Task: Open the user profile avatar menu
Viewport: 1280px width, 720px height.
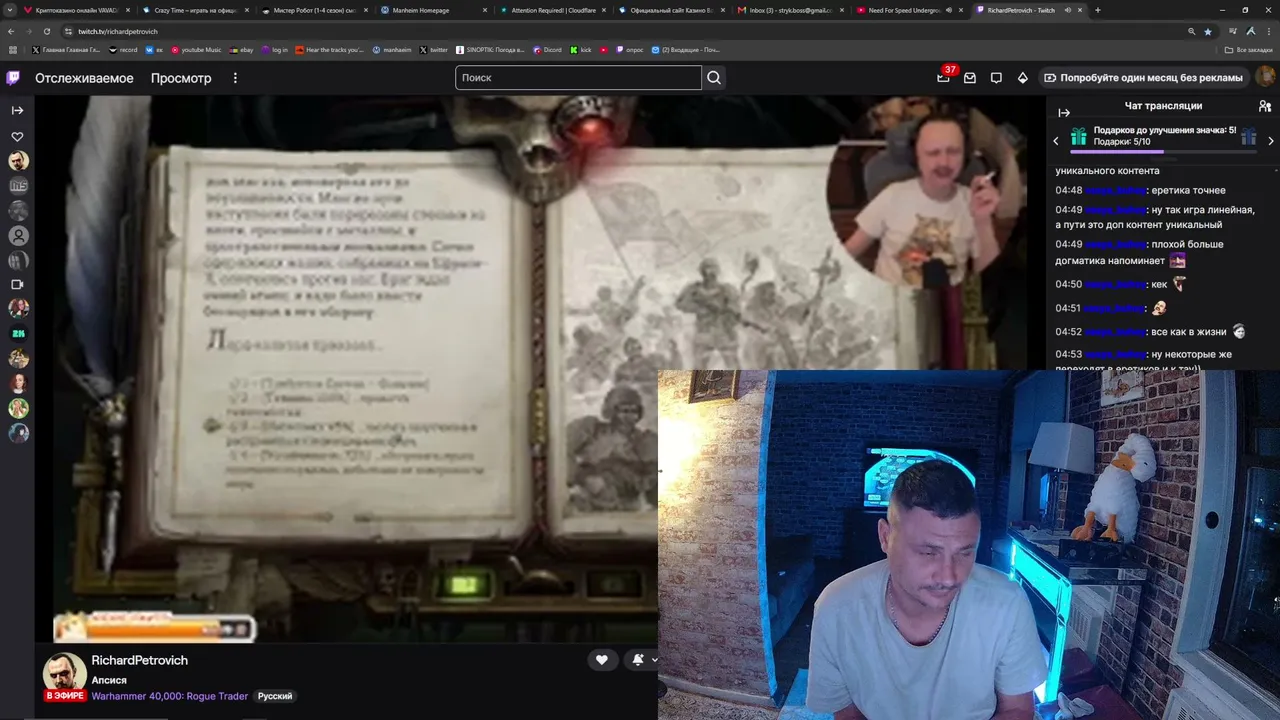Action: tap(1265, 77)
